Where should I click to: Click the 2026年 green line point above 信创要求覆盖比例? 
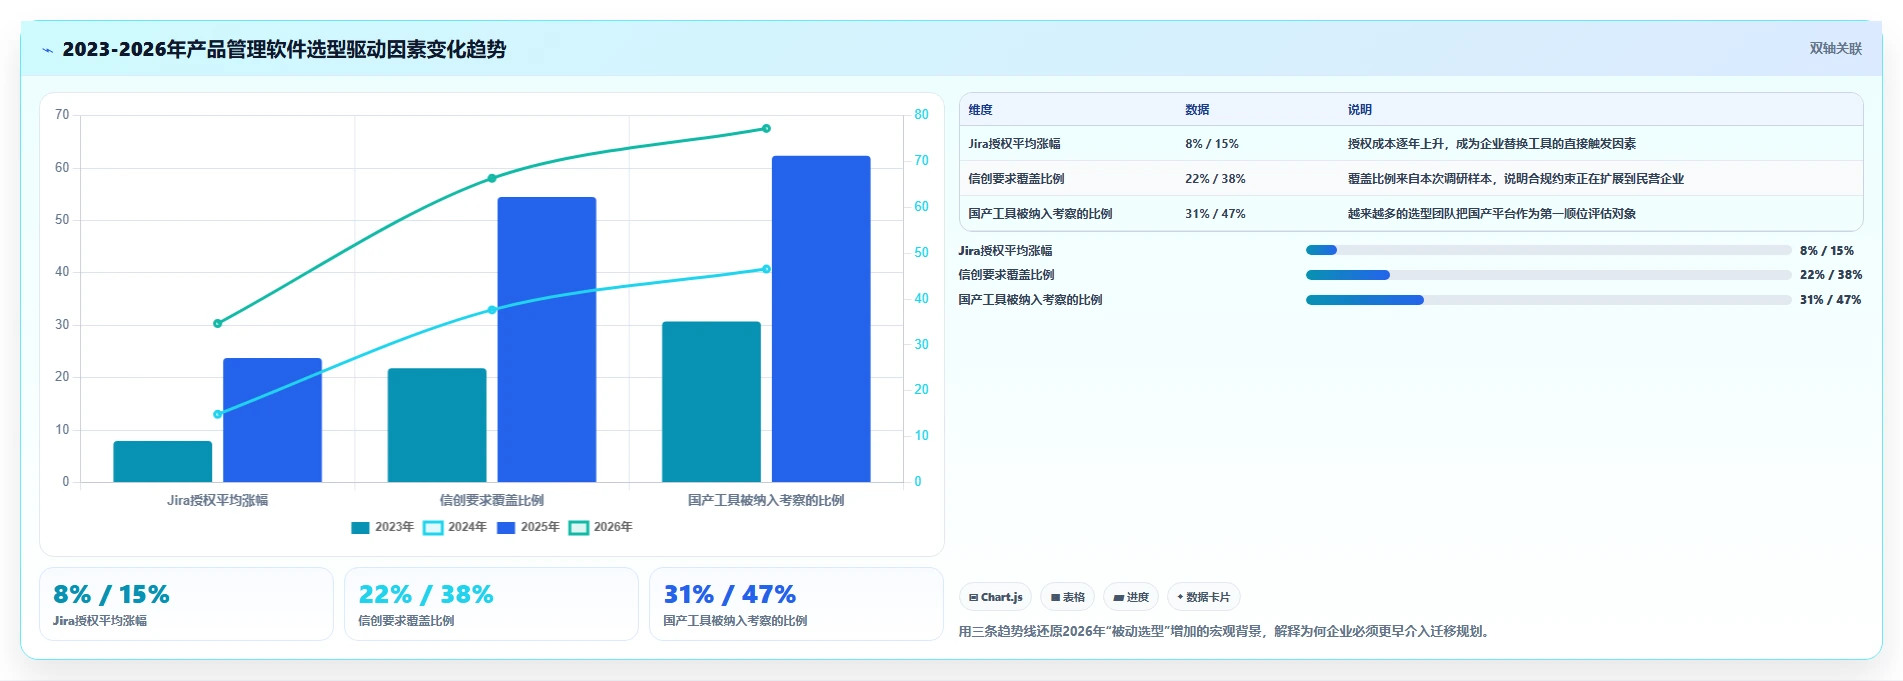492,178
